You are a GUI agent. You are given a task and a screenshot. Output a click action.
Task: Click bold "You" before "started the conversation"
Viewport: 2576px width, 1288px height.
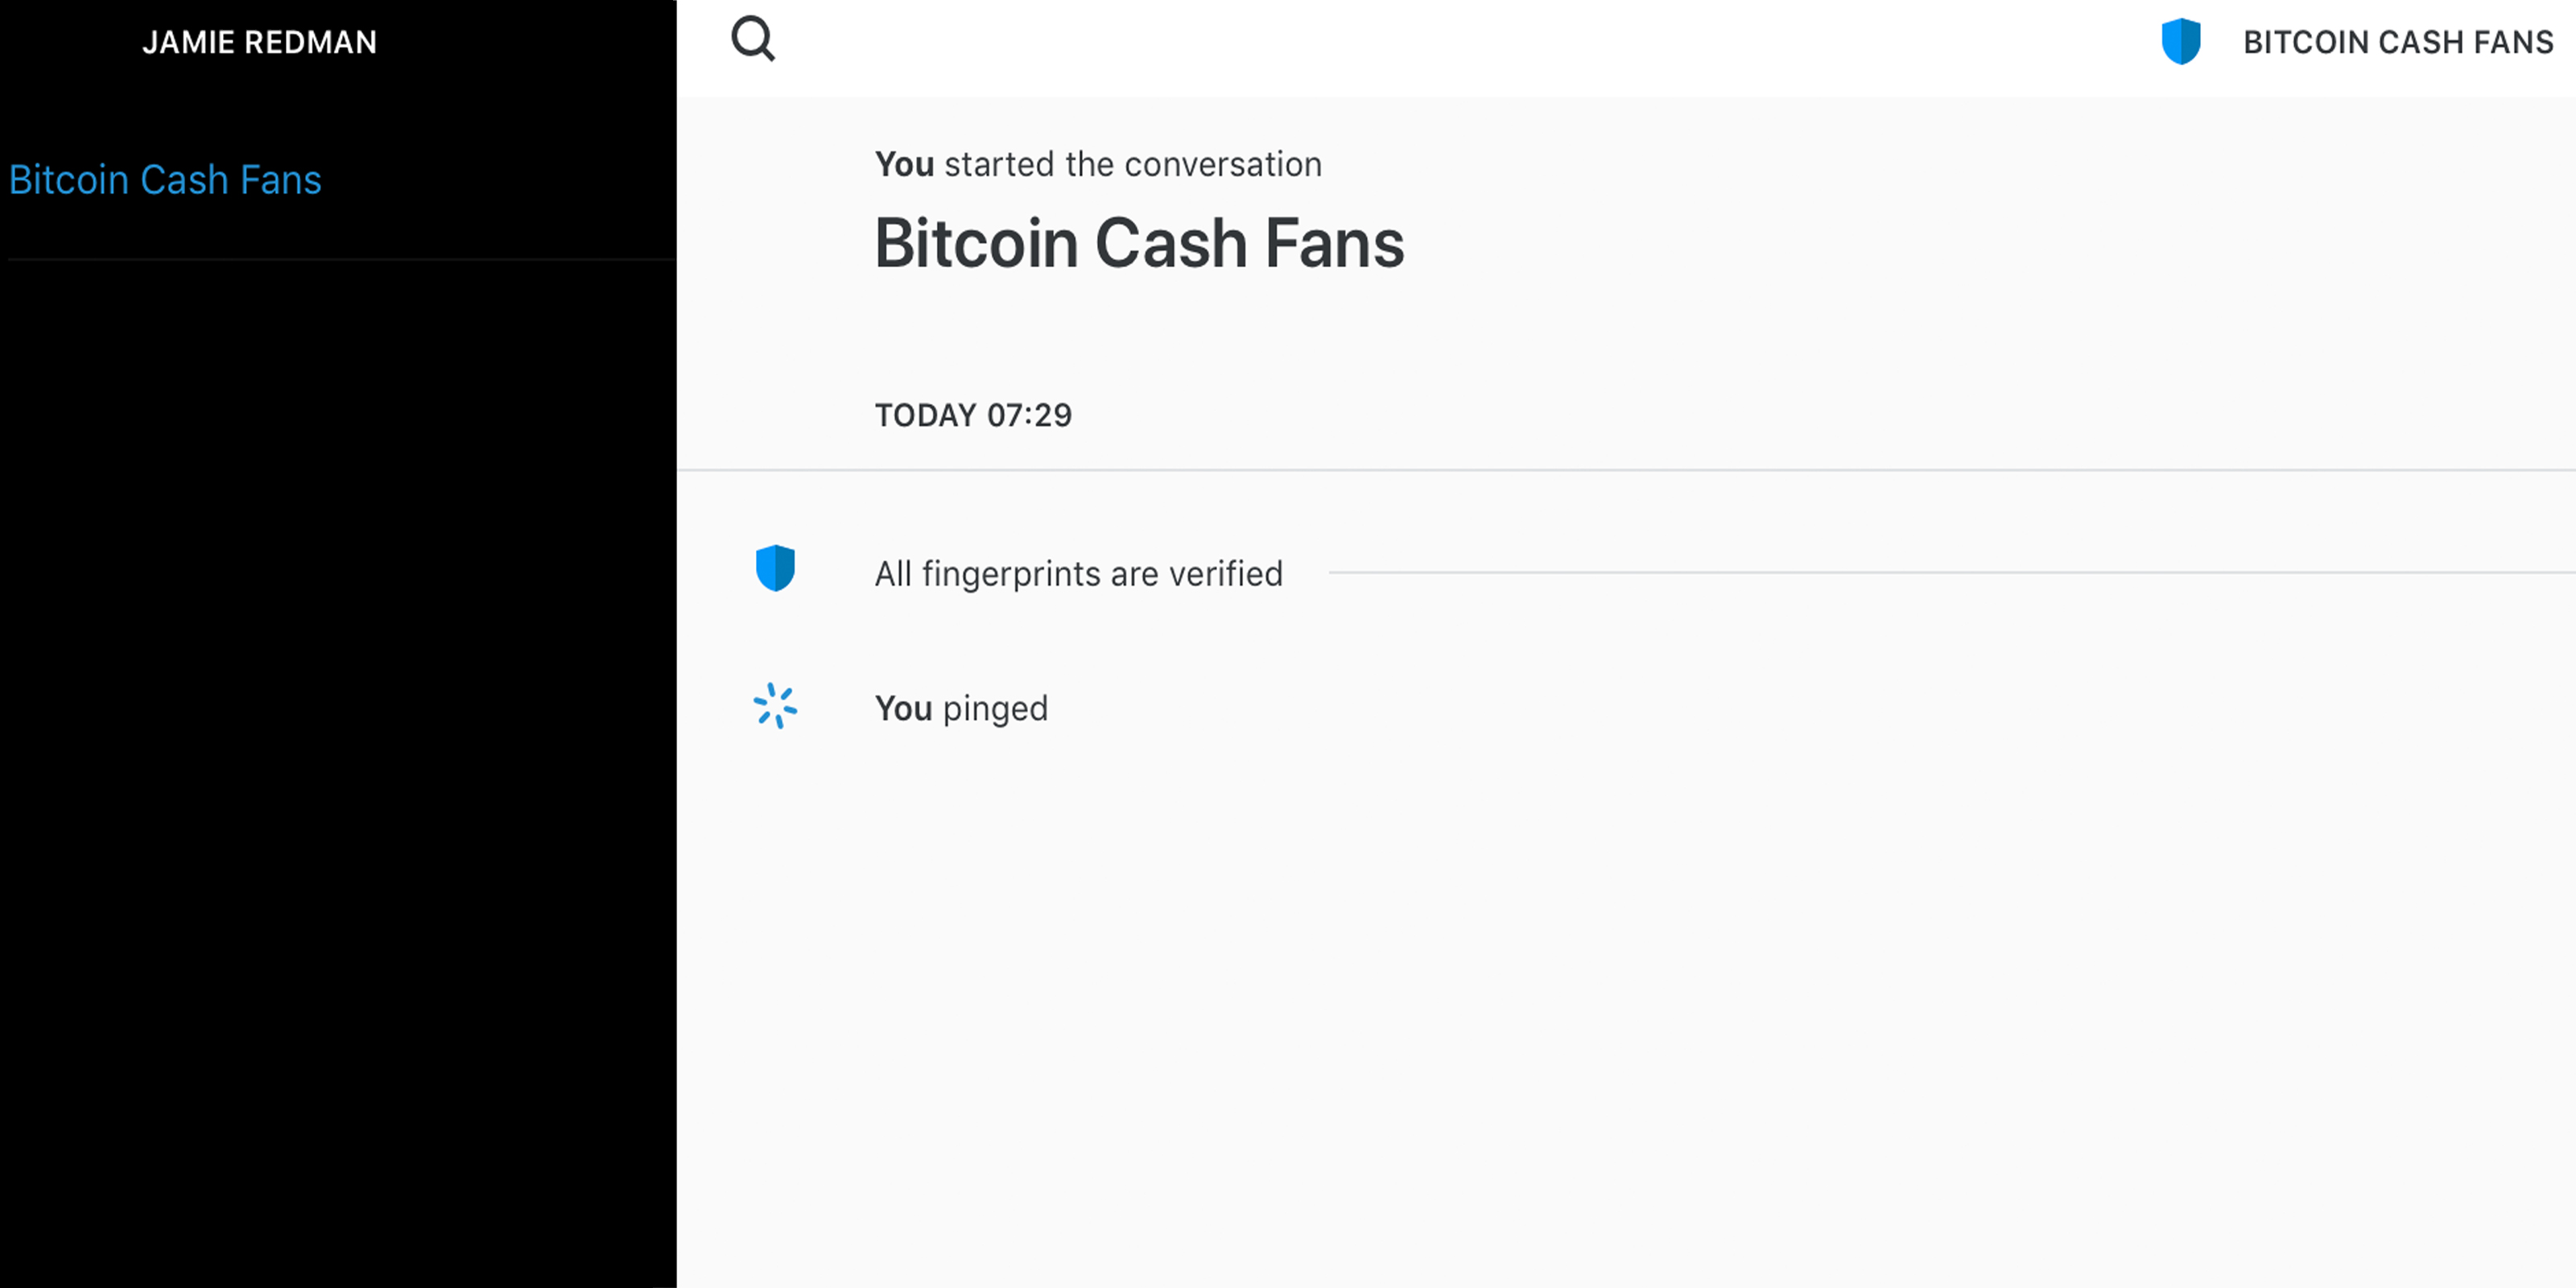(x=904, y=164)
